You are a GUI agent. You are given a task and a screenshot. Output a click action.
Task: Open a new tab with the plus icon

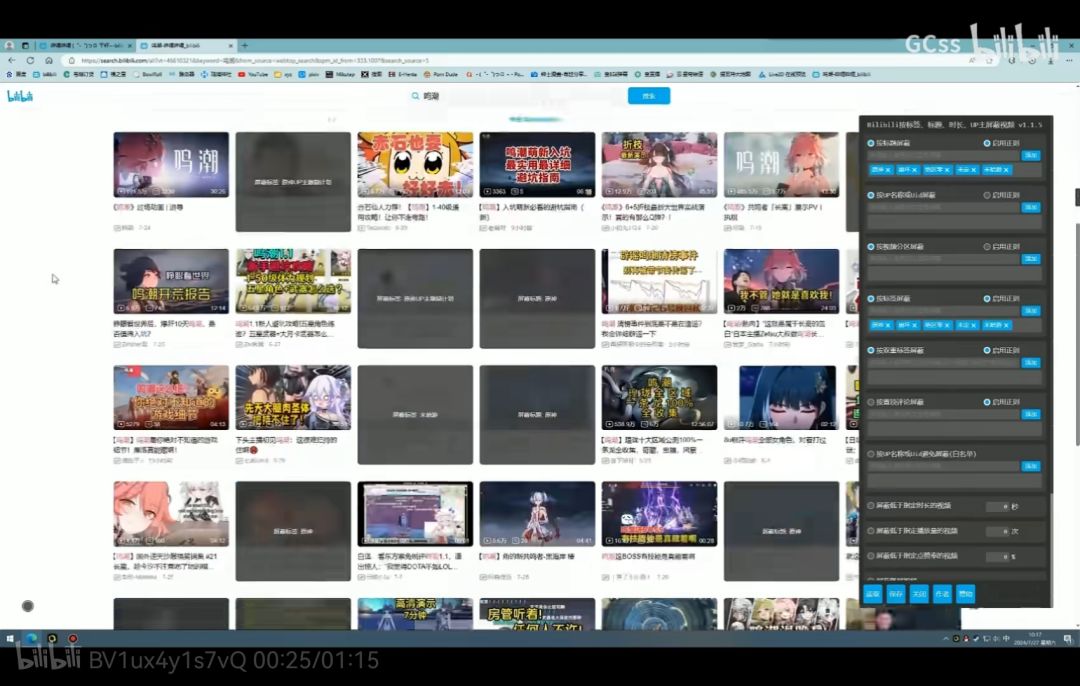[245, 45]
